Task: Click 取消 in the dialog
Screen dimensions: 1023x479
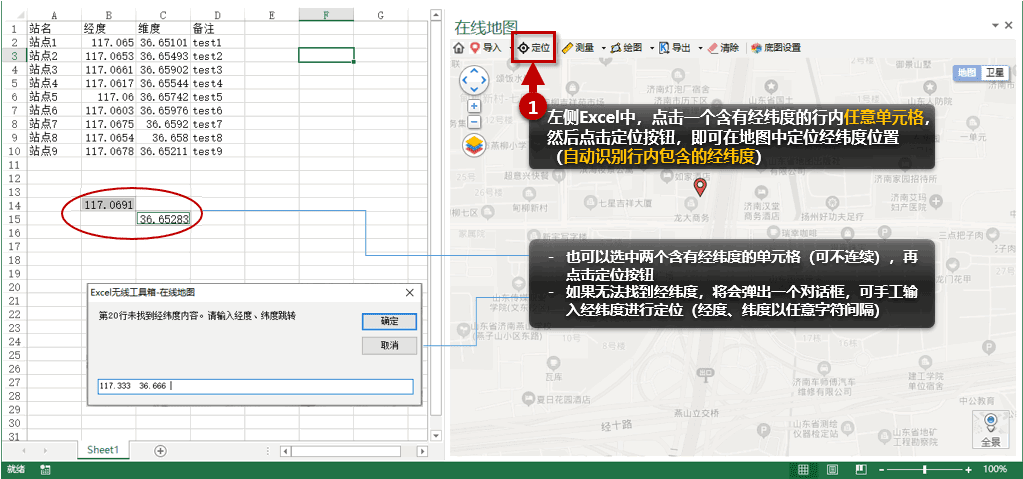Action: tap(389, 345)
